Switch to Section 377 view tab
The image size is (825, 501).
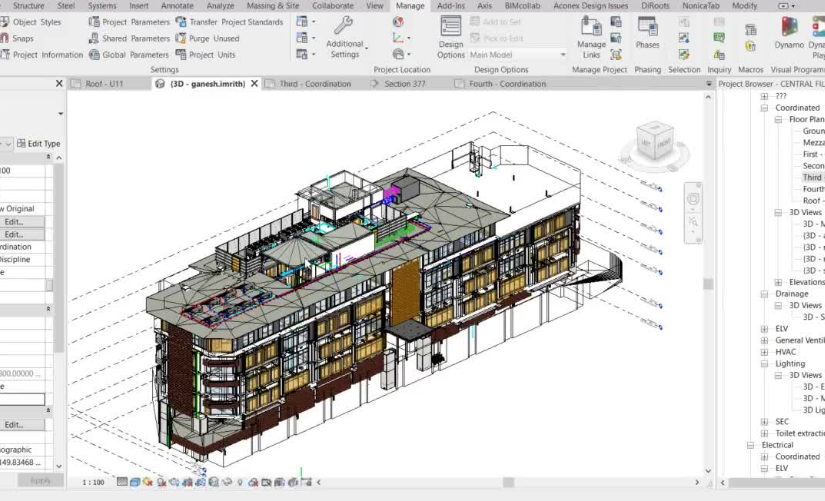[410, 84]
